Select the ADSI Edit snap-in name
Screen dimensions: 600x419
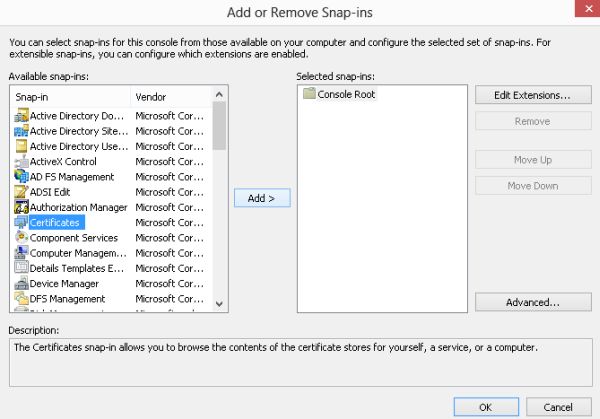(x=50, y=192)
